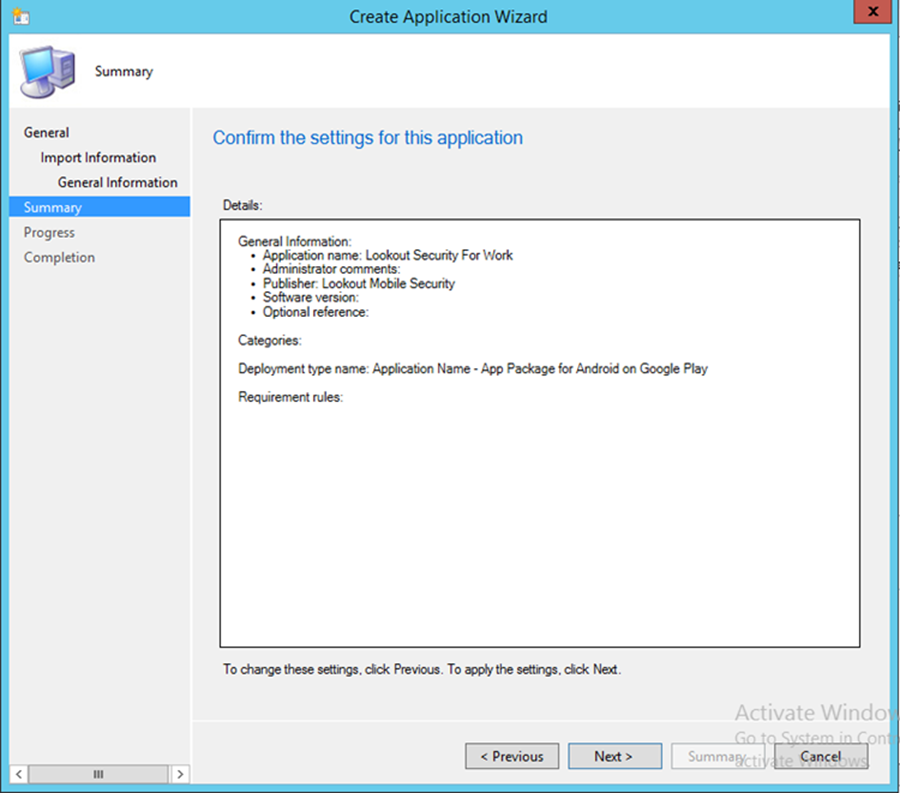Select the General step in sidebar
The image size is (900, 793).
[46, 133]
